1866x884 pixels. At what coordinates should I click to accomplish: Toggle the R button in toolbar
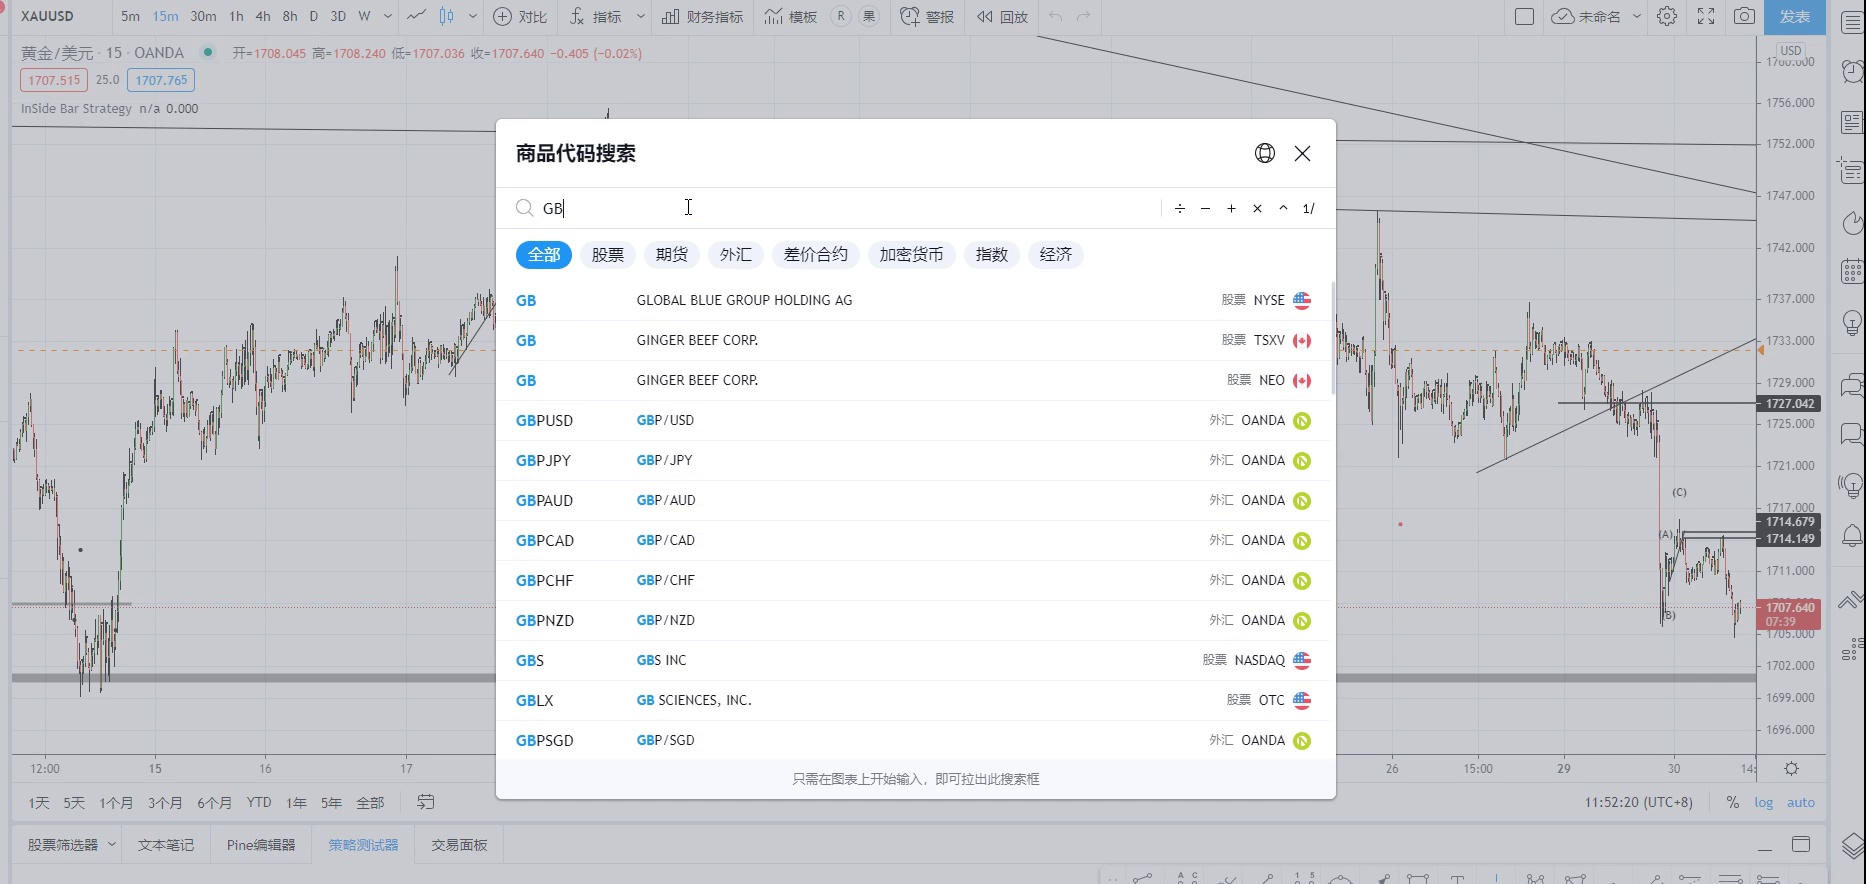tap(840, 16)
